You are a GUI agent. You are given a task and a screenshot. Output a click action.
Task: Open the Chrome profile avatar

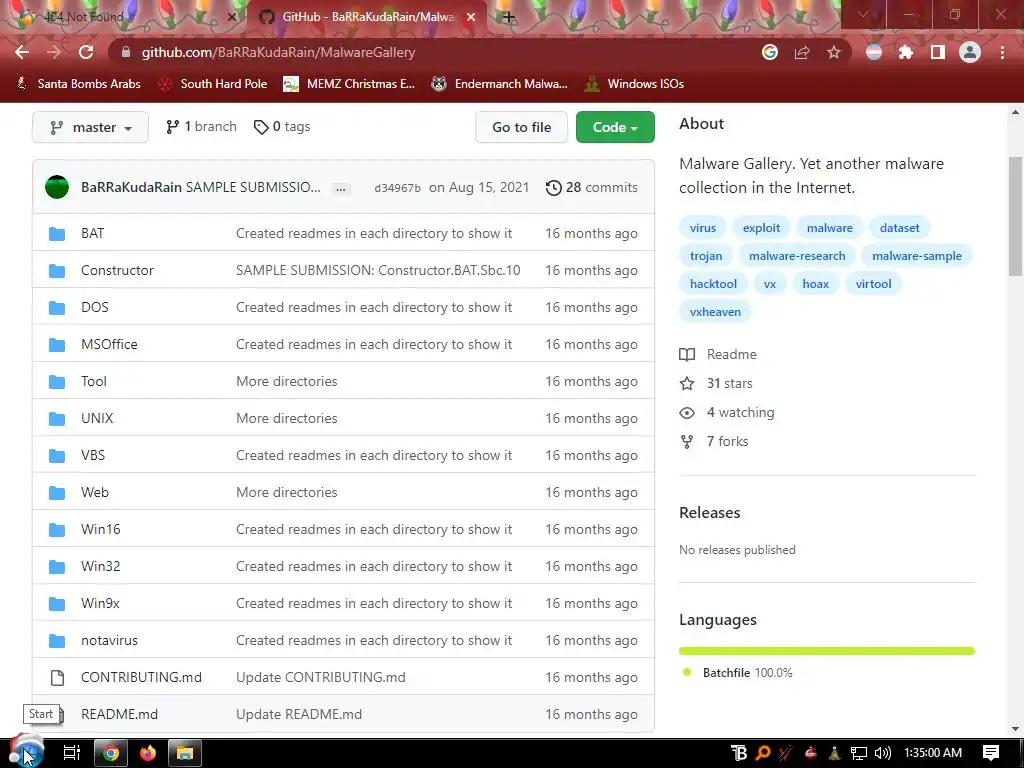[x=970, y=52]
